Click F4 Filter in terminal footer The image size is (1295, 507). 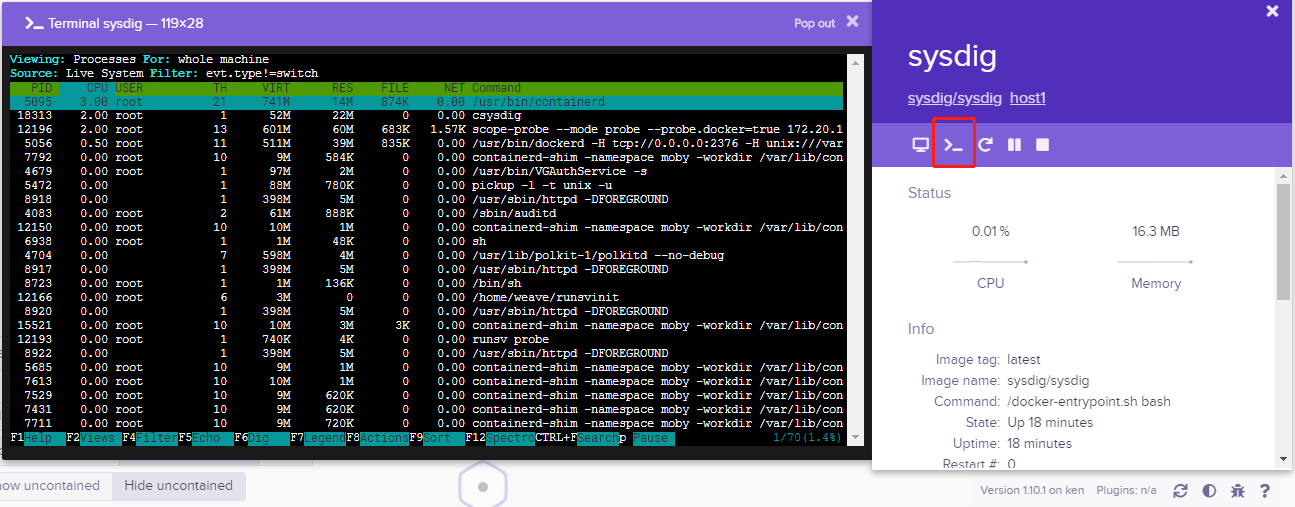pyautogui.click(x=150, y=439)
